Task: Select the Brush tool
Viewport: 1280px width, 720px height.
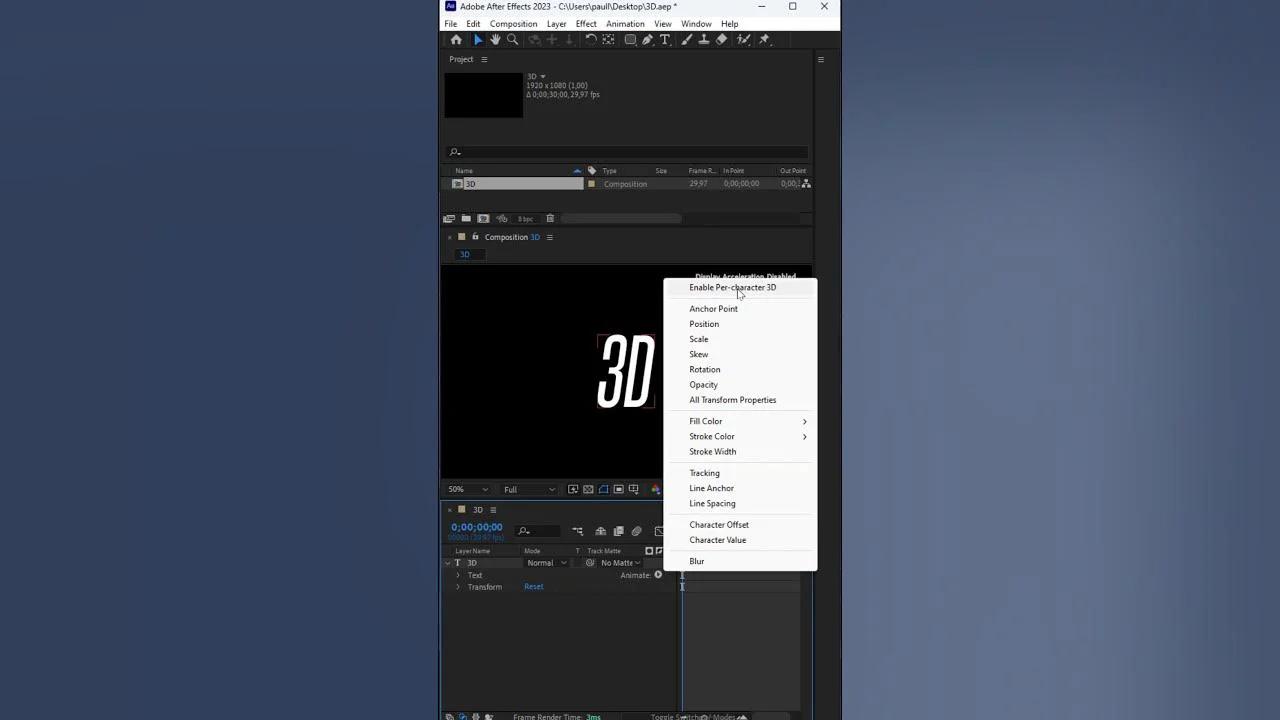Action: pyautogui.click(x=686, y=40)
